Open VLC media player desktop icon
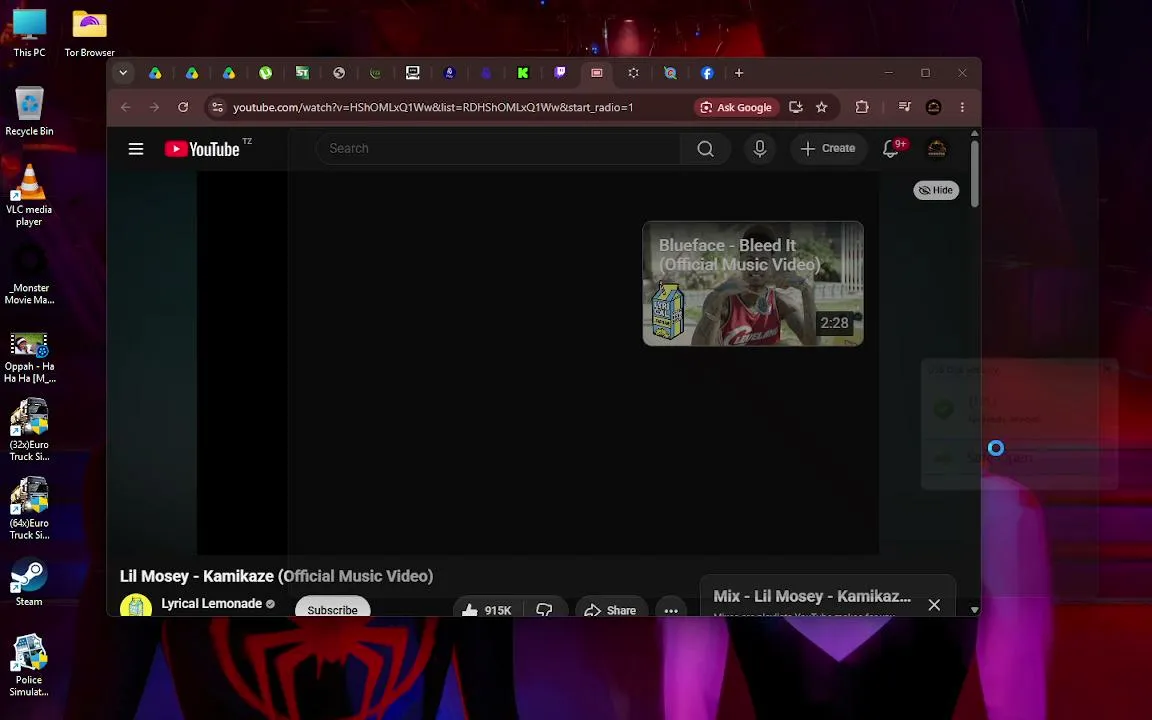This screenshot has height=720, width=1152. pos(29,195)
